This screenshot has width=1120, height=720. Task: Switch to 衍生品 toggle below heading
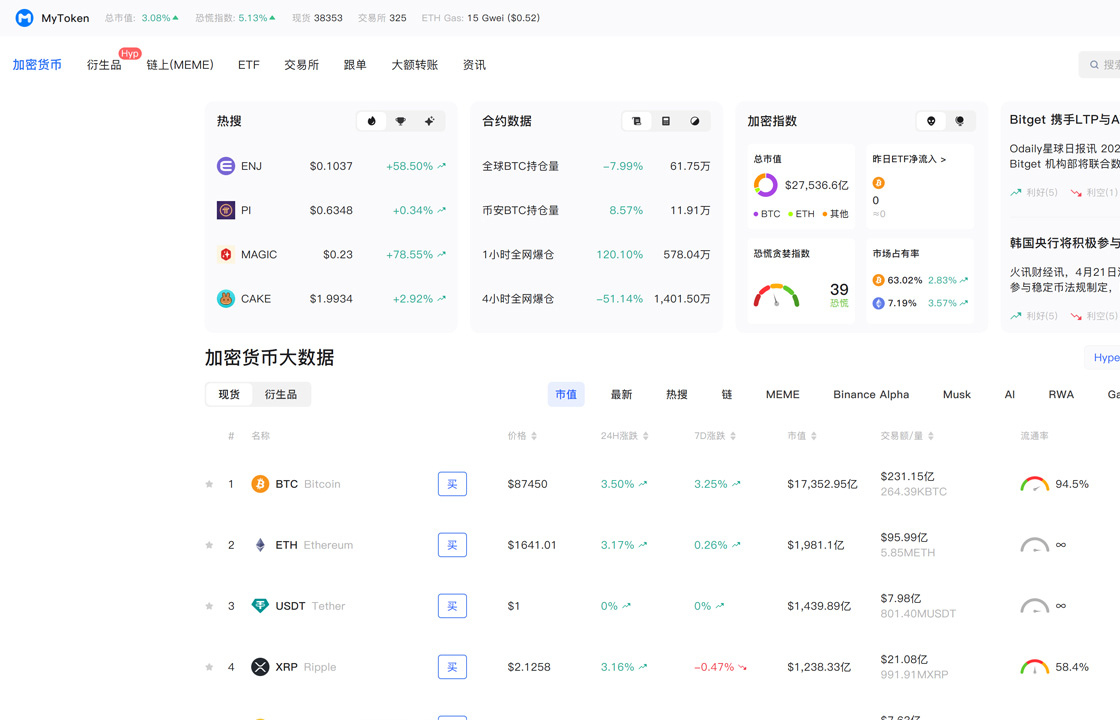click(281, 394)
